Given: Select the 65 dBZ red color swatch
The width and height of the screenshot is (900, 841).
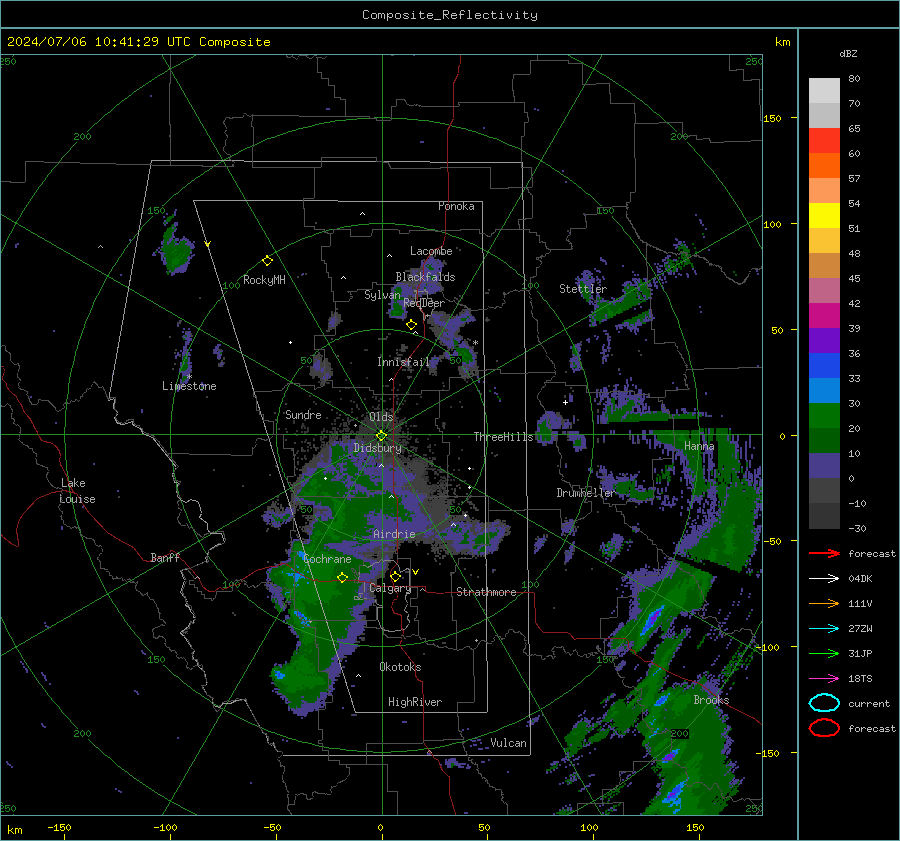Looking at the screenshot, I should (x=824, y=140).
